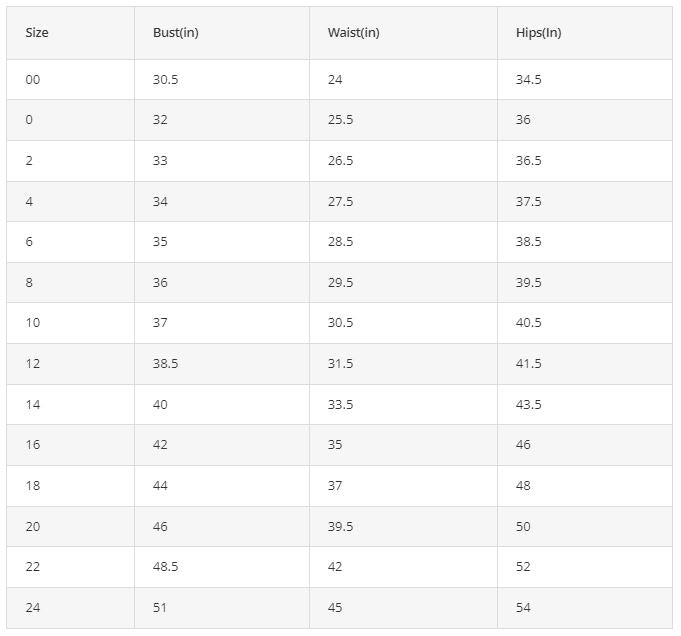Click bust value 35 for size 6
This screenshot has width=681, height=636.
click(x=160, y=242)
